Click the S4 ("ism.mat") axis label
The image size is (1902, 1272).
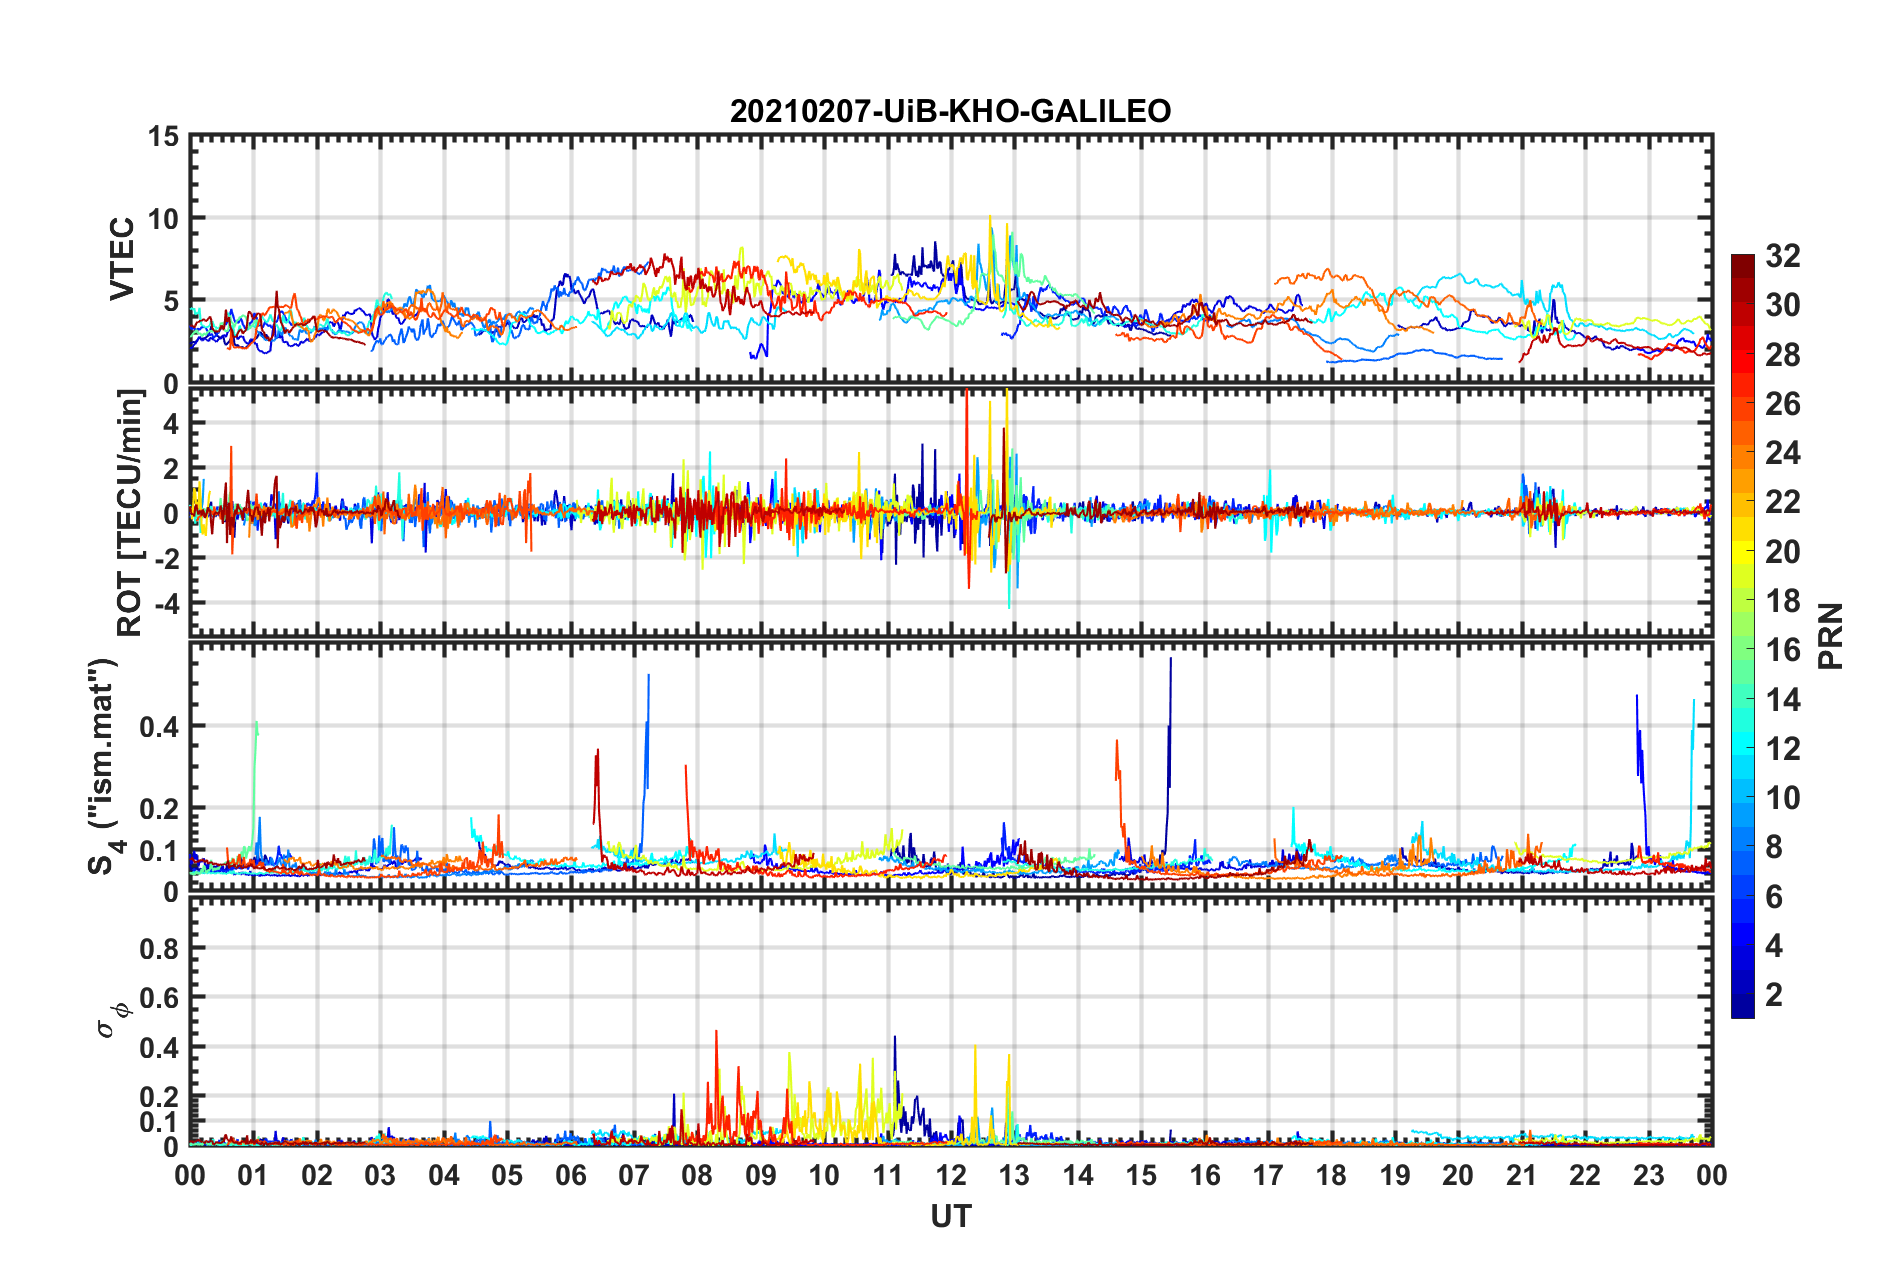coord(104,766)
